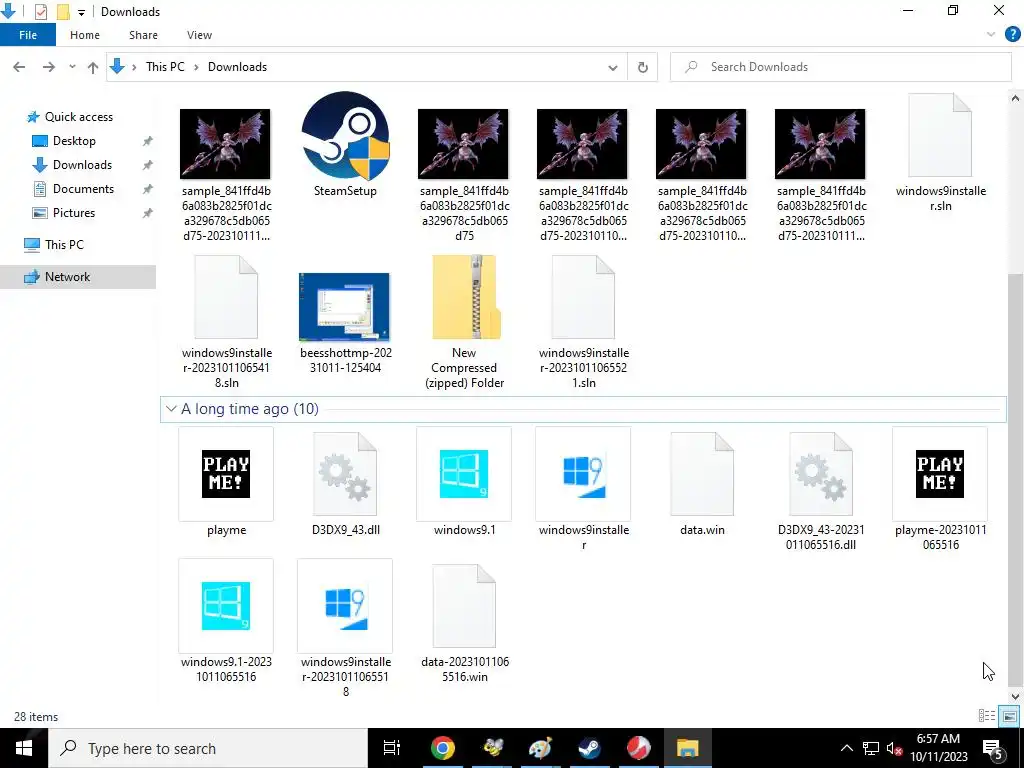Screen dimensions: 1024x768
Task: Go up one folder level
Action: [93, 67]
